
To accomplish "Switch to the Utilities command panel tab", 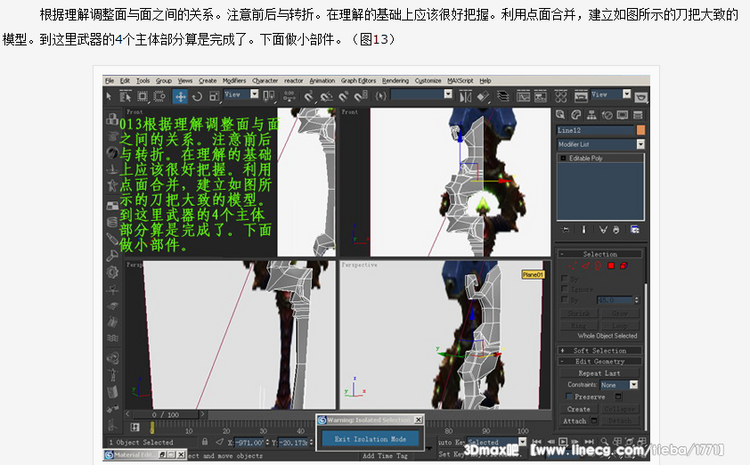I will 638,115.
